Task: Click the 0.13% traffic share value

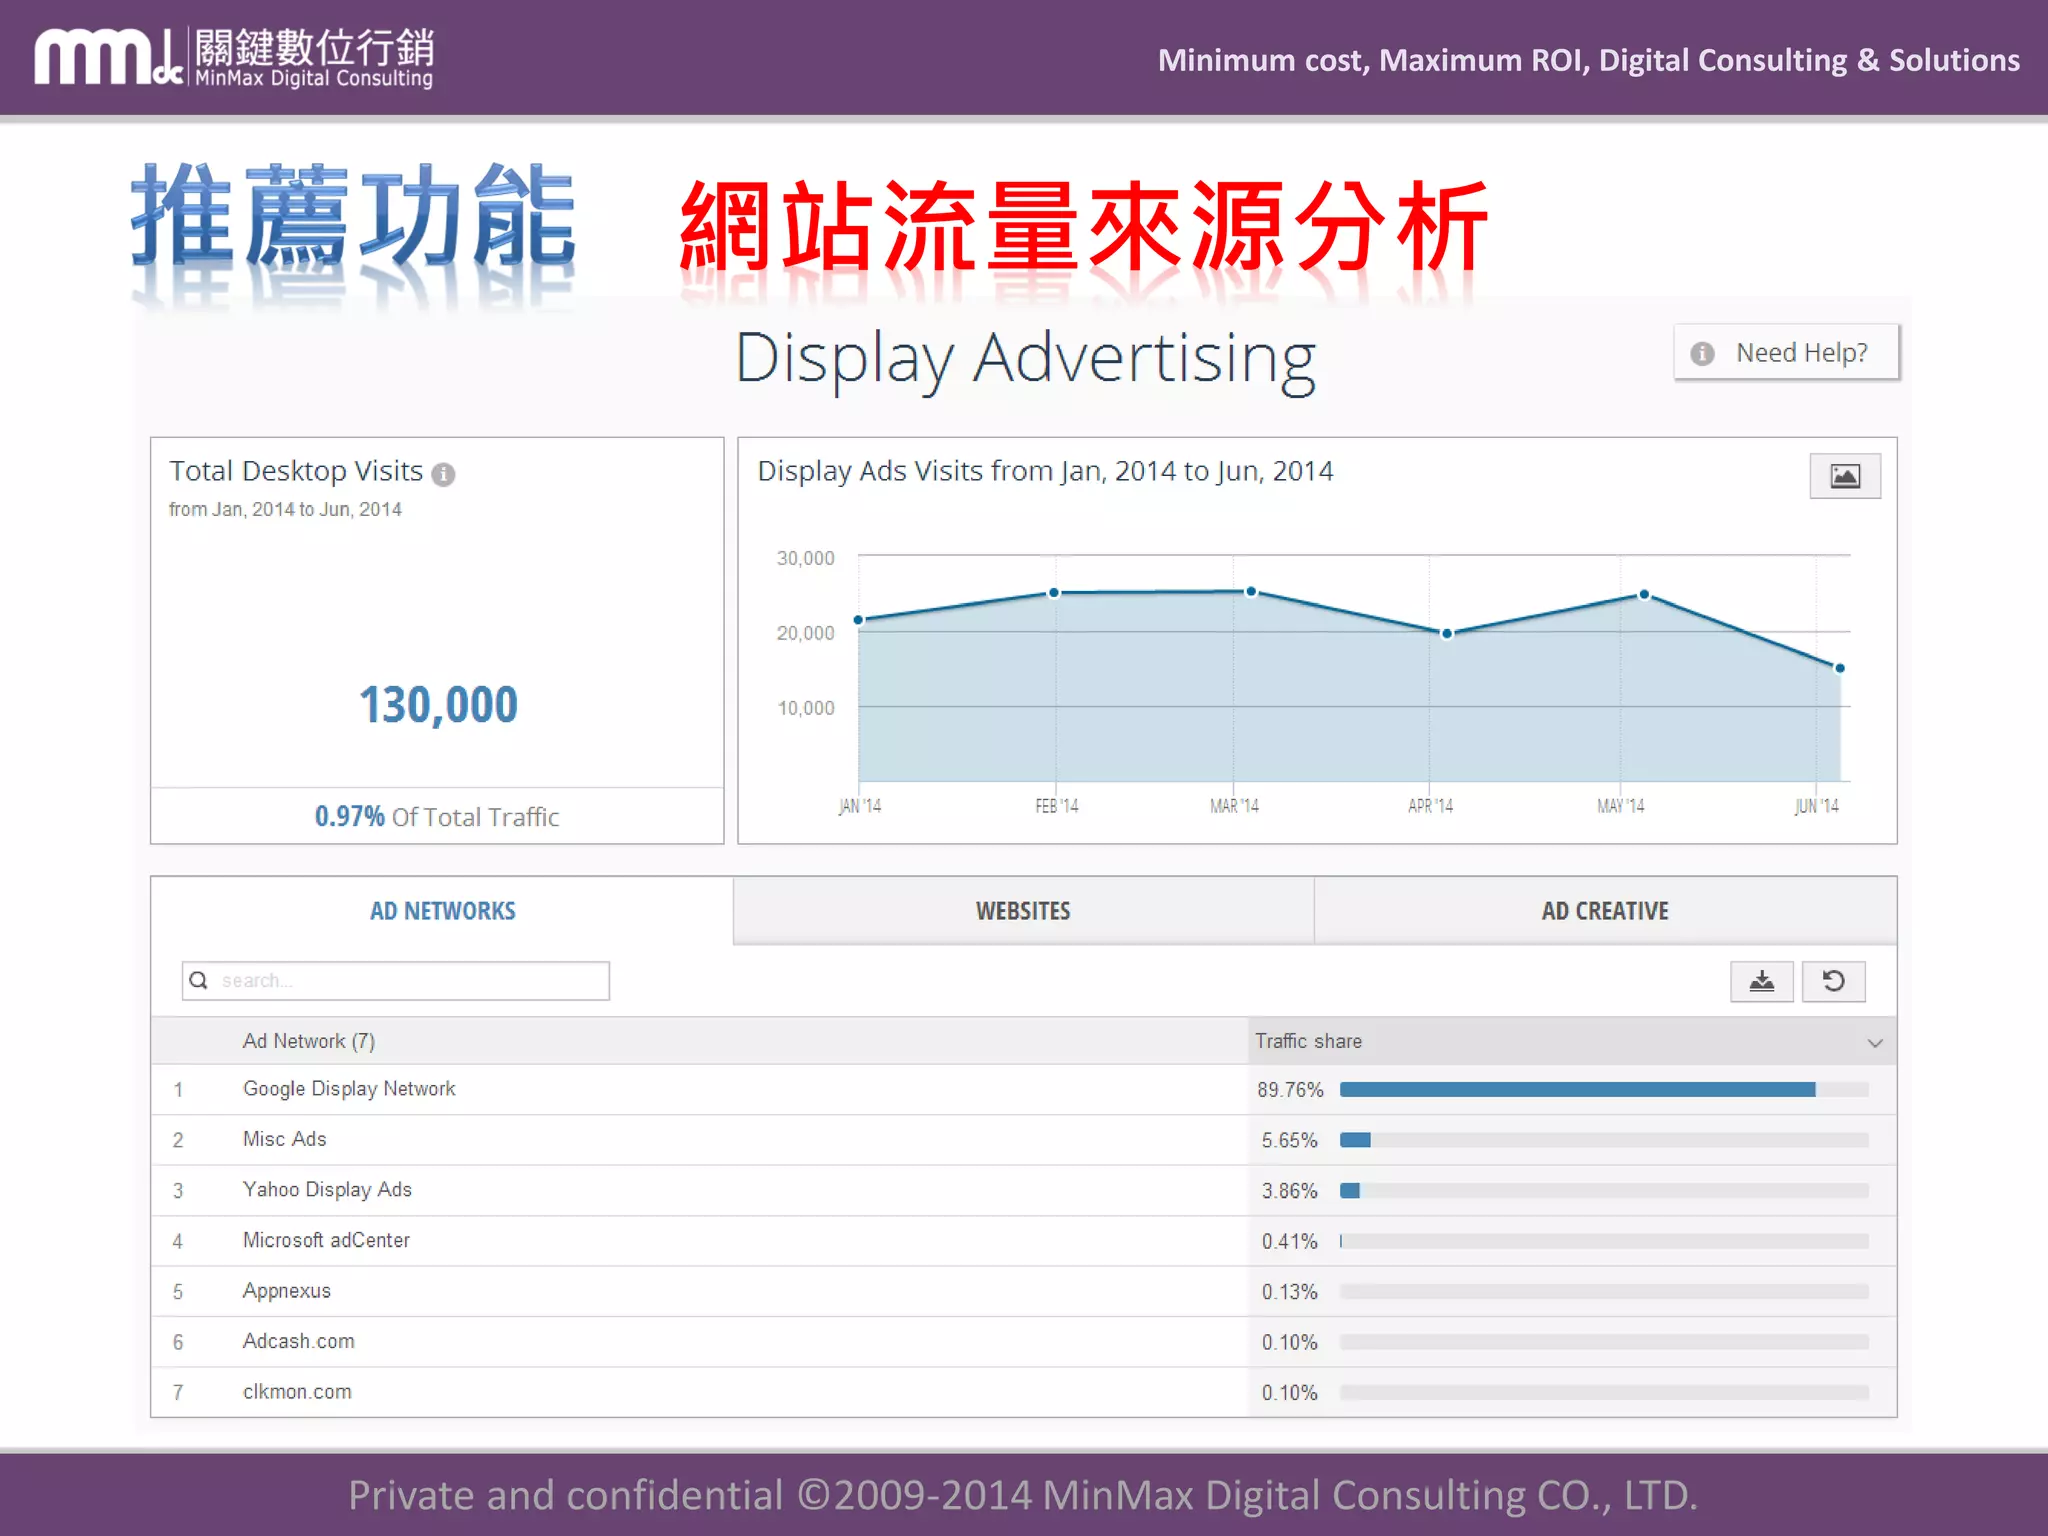Action: (x=1289, y=1292)
